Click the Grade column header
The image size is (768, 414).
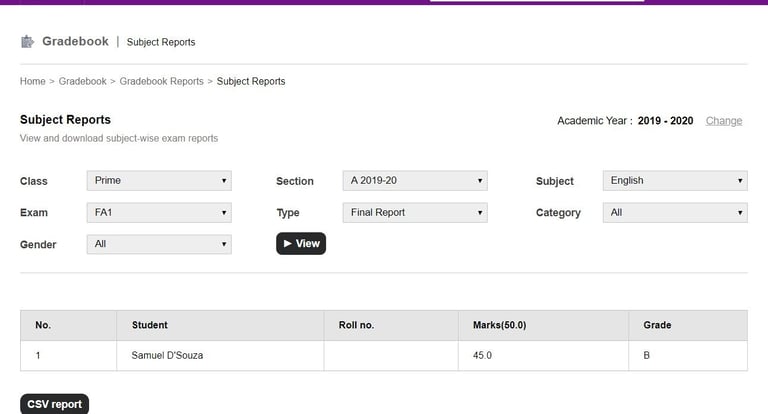pyautogui.click(x=657, y=325)
